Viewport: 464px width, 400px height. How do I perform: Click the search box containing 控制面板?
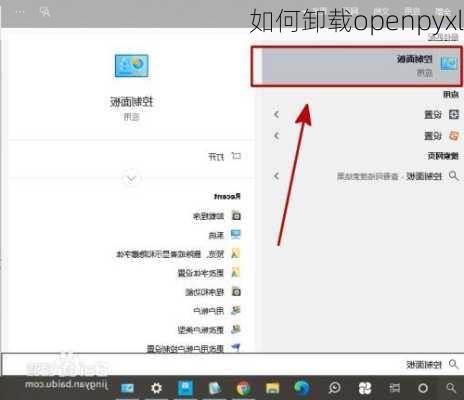pos(232,364)
